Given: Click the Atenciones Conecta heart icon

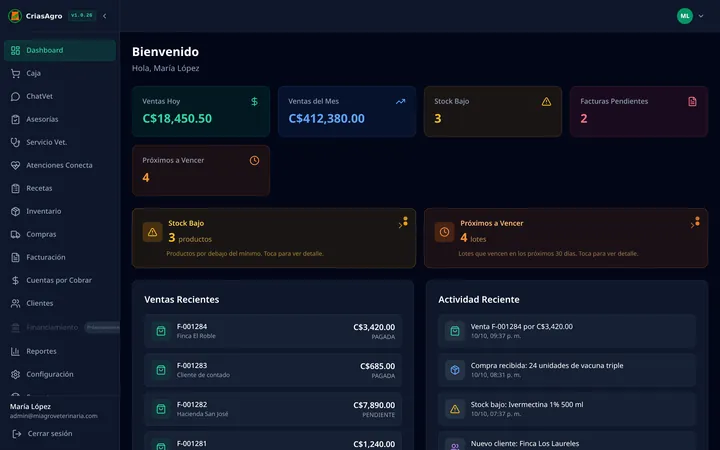Looking at the screenshot, I should point(16,165).
